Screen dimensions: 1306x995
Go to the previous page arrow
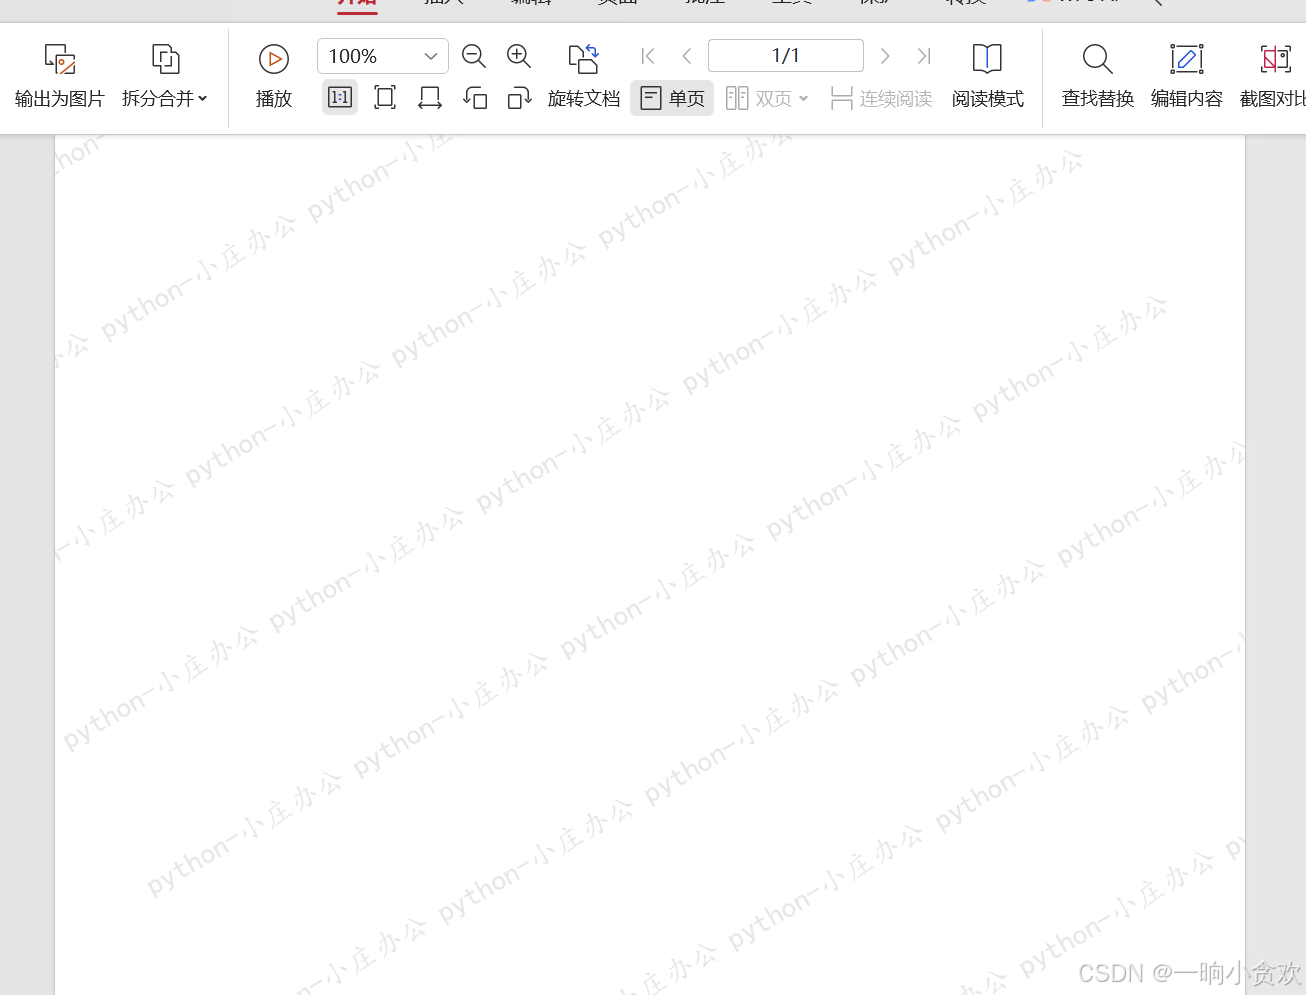point(687,56)
